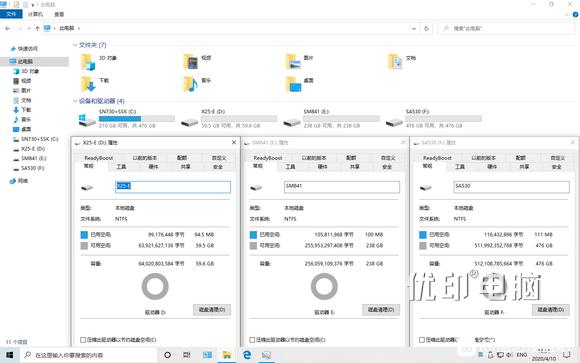The image size is (580, 363).
Task: Select the 视频 folder icon in main pane
Action: tap(190, 62)
